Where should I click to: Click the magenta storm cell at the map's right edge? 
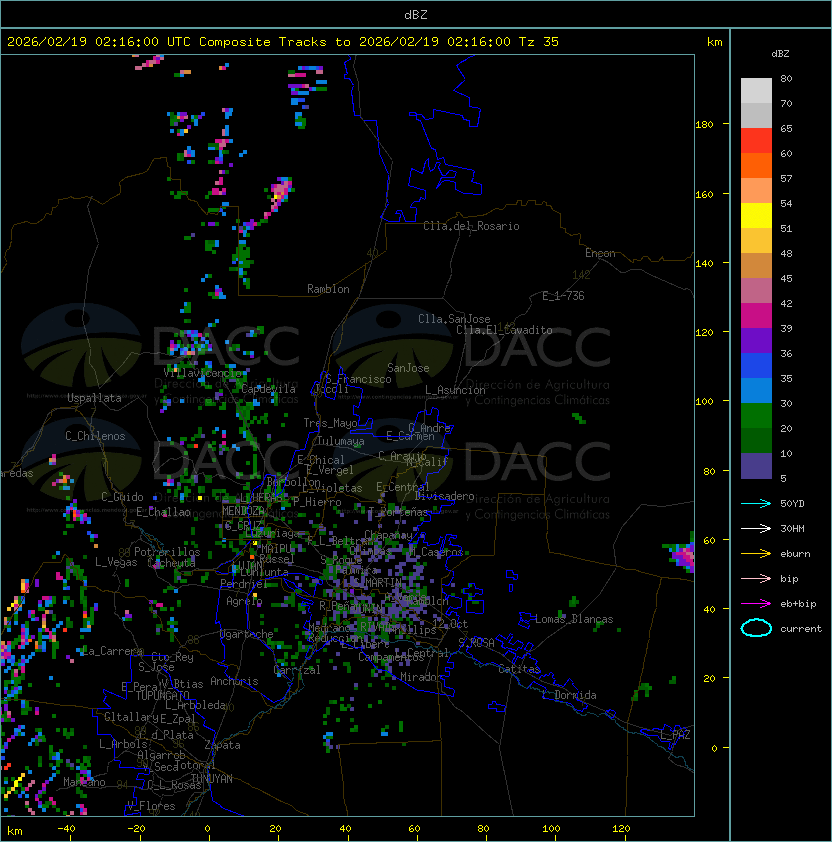tap(682, 553)
